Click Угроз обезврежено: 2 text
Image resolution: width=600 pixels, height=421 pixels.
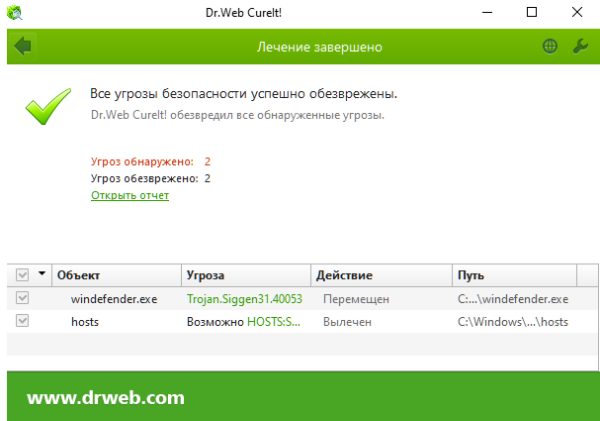[151, 178]
